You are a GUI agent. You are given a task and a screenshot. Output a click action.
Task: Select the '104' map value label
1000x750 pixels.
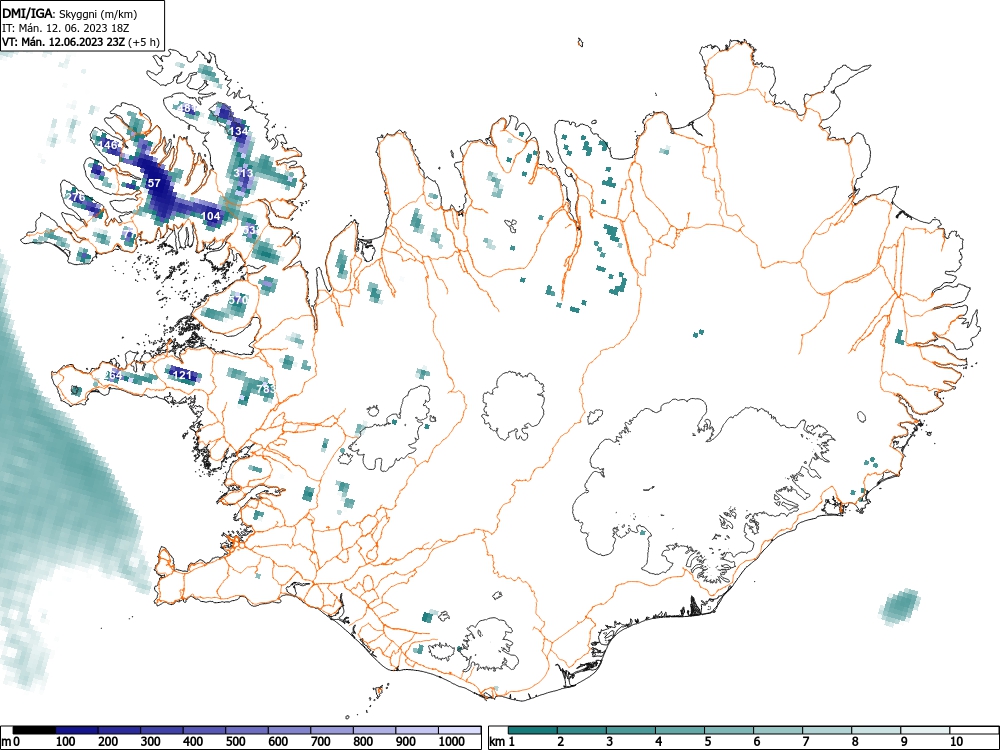point(210,216)
